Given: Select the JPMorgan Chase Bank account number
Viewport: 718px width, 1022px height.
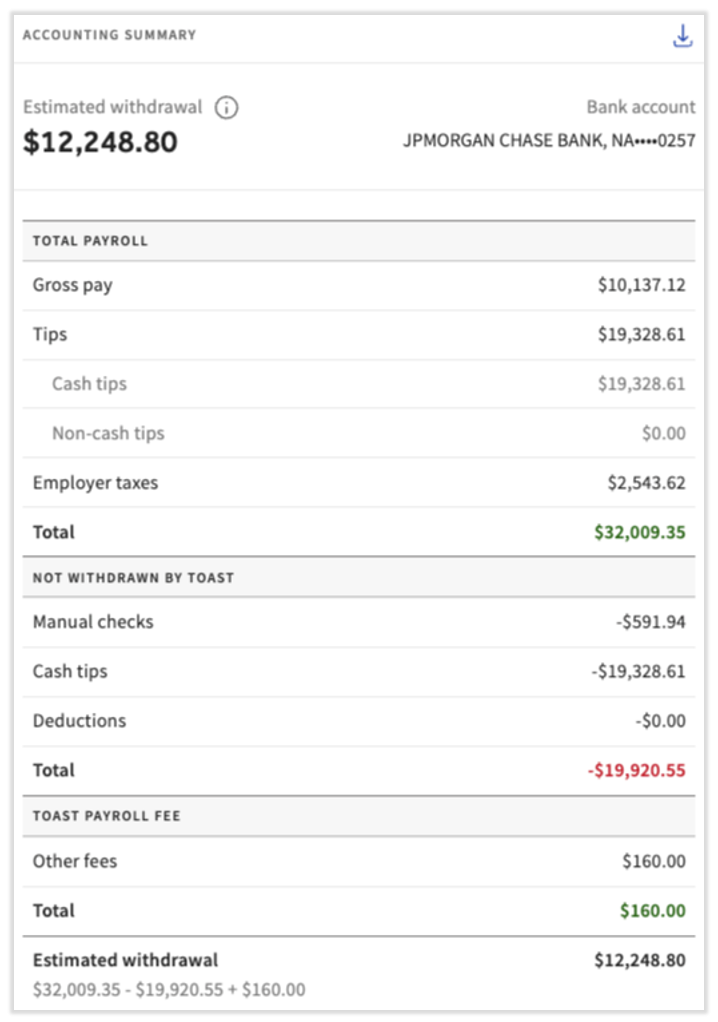Looking at the screenshot, I should [x=549, y=141].
